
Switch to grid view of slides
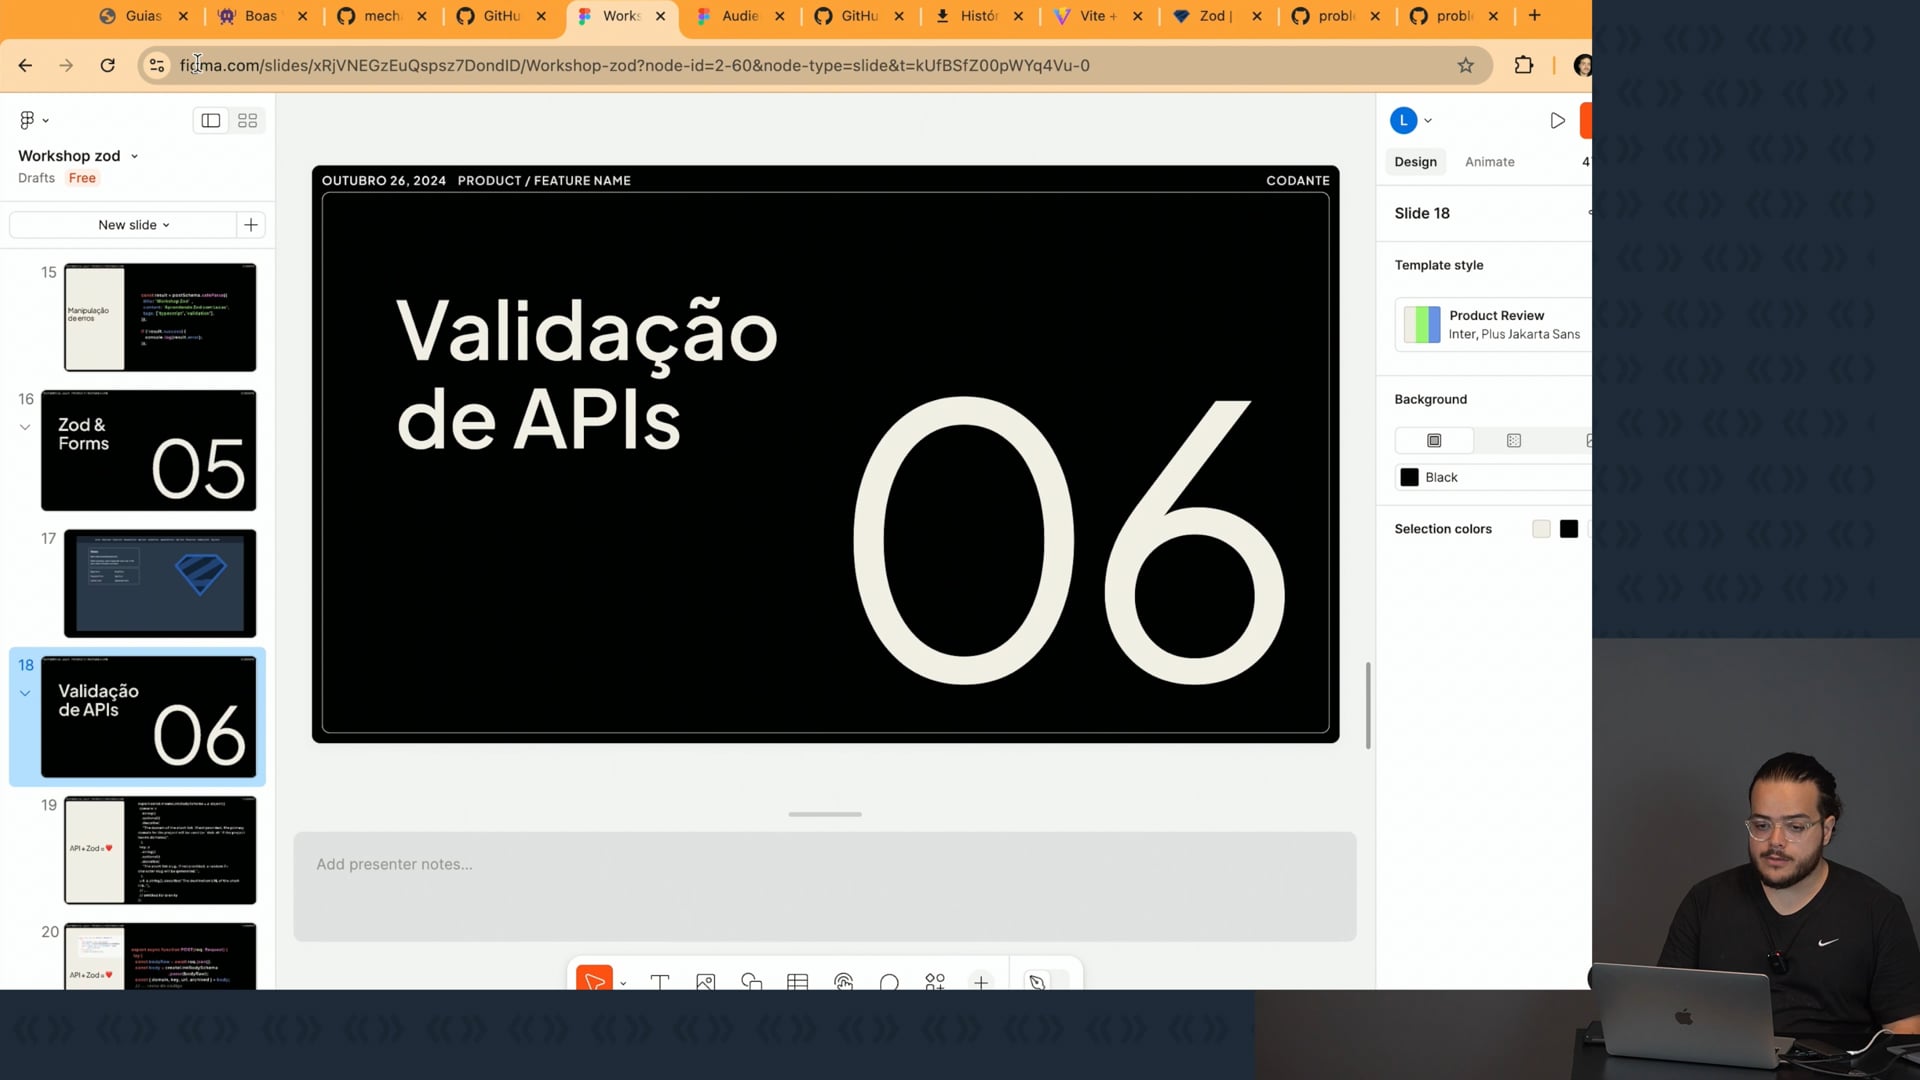click(247, 120)
